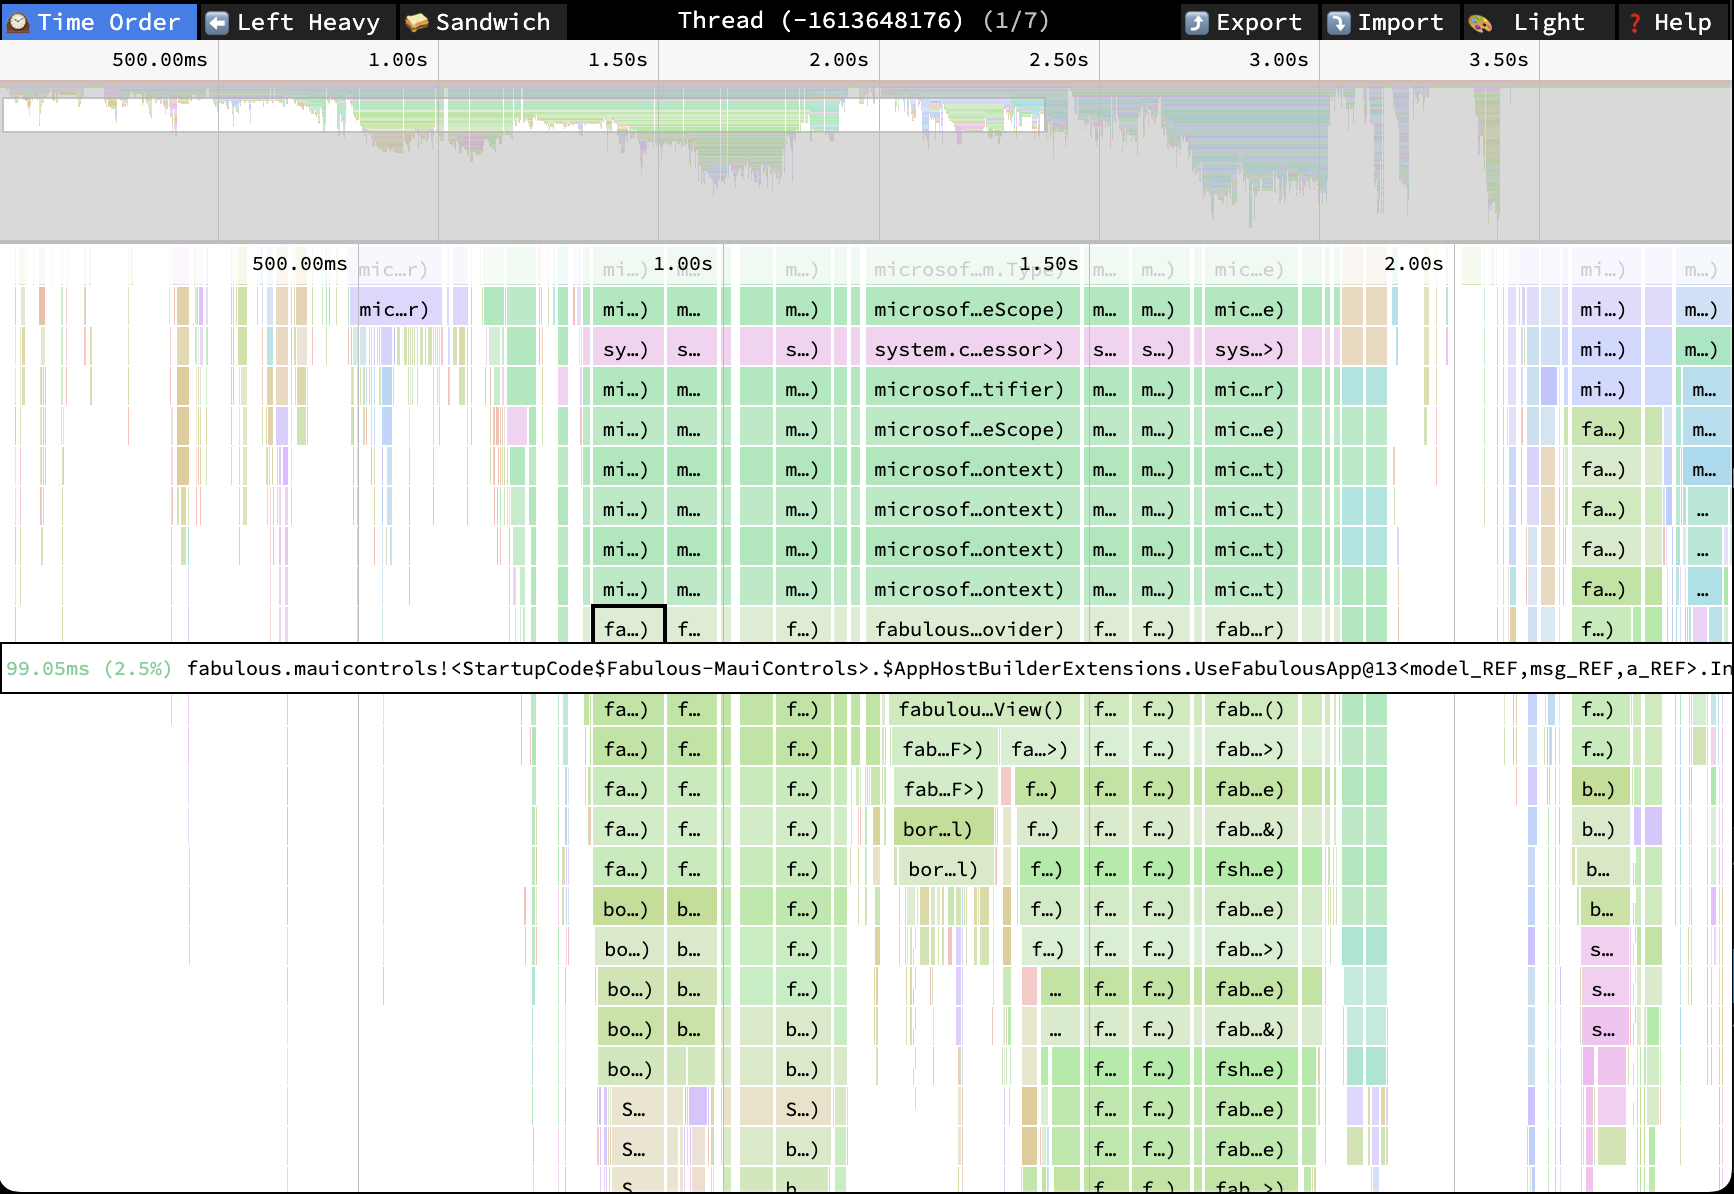Viewport: 1734px width, 1194px height.
Task: Switch to the Left Heavy tab
Action: 297,21
